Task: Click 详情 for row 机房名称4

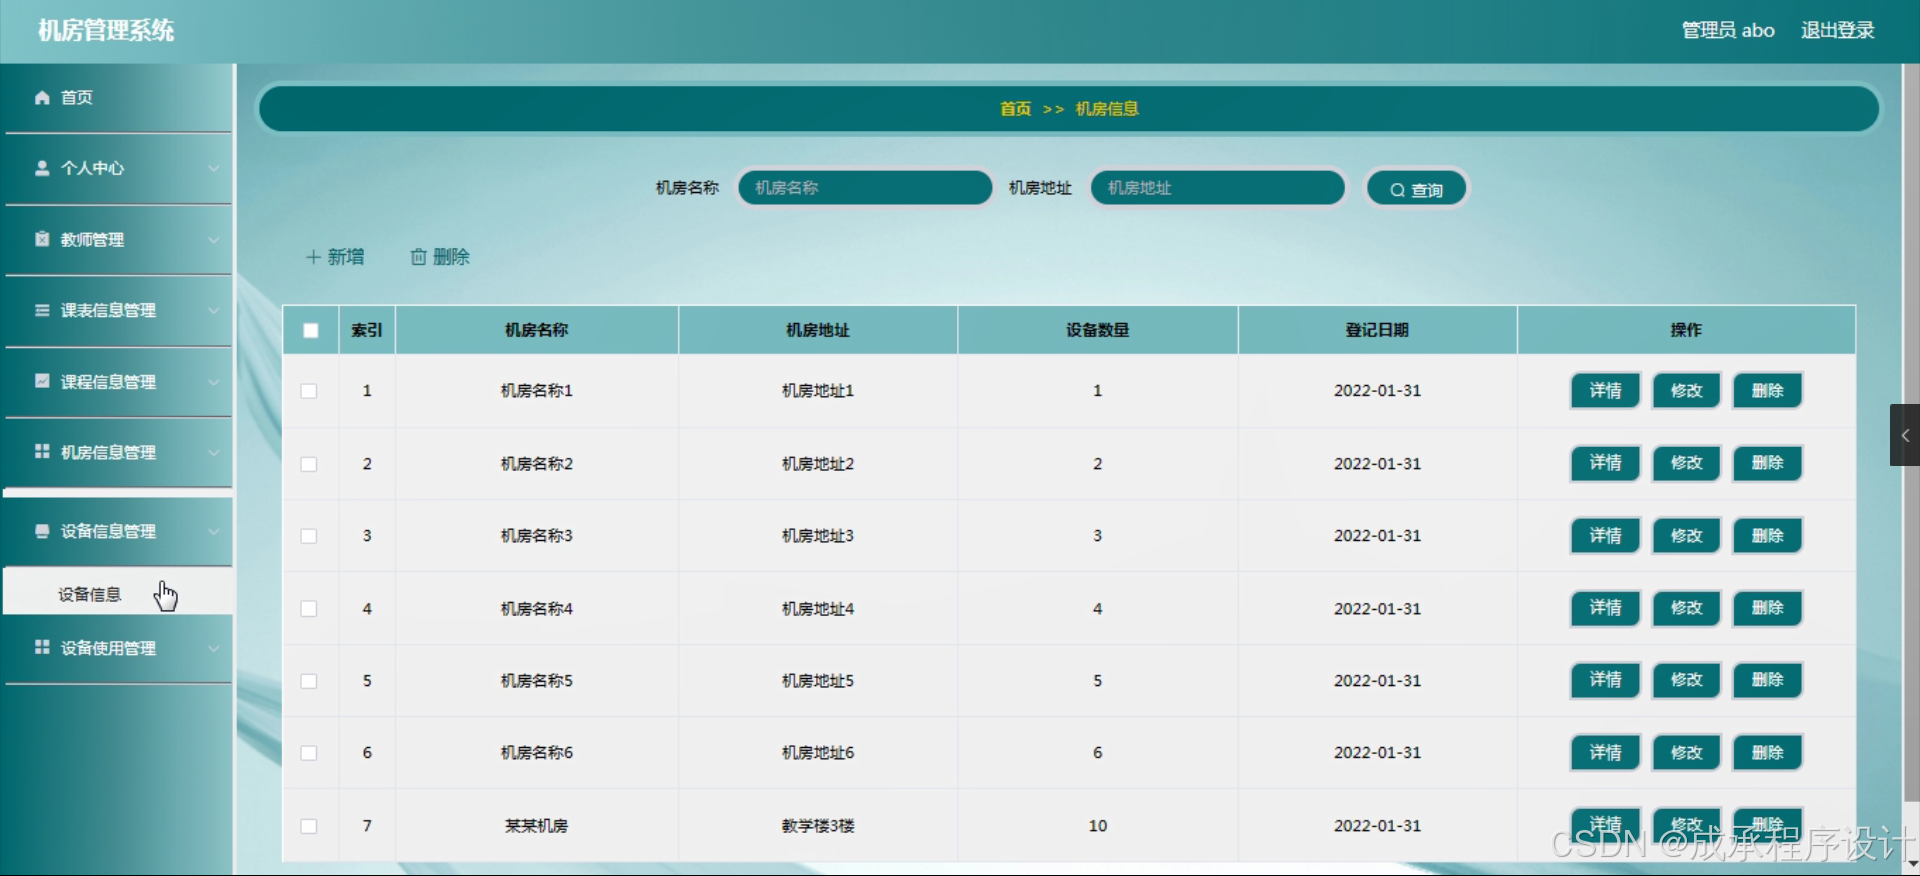Action: (1605, 607)
